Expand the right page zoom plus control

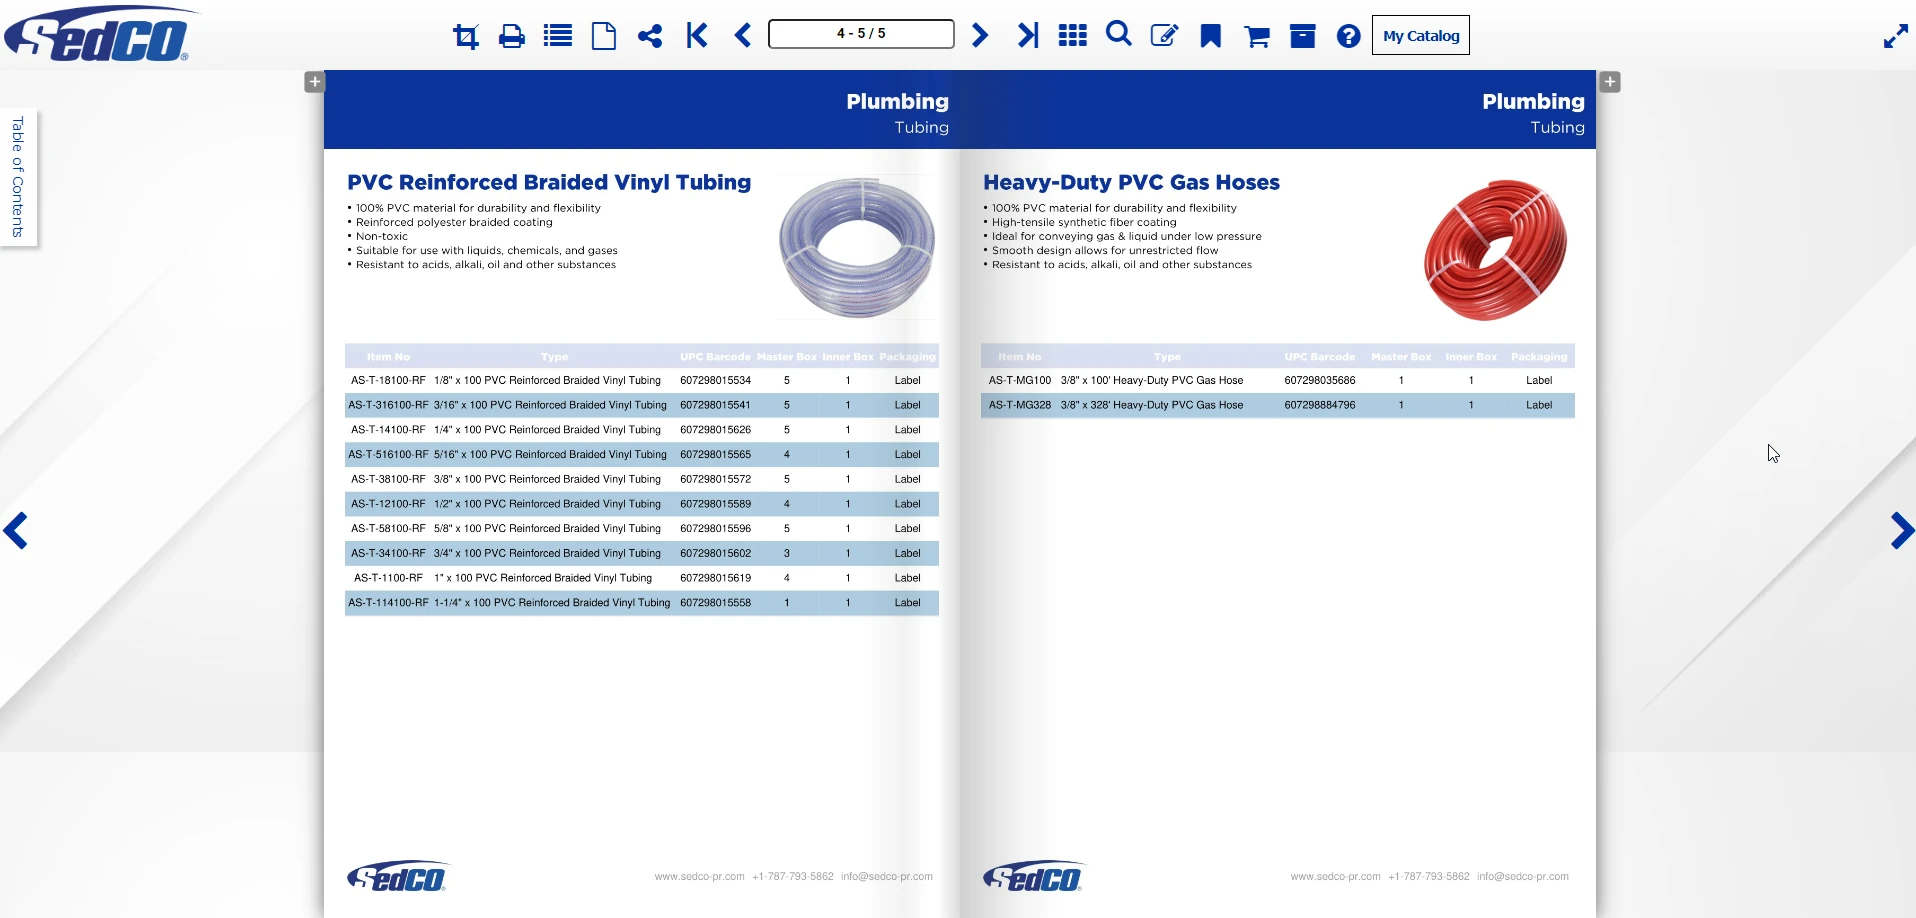pos(1610,81)
